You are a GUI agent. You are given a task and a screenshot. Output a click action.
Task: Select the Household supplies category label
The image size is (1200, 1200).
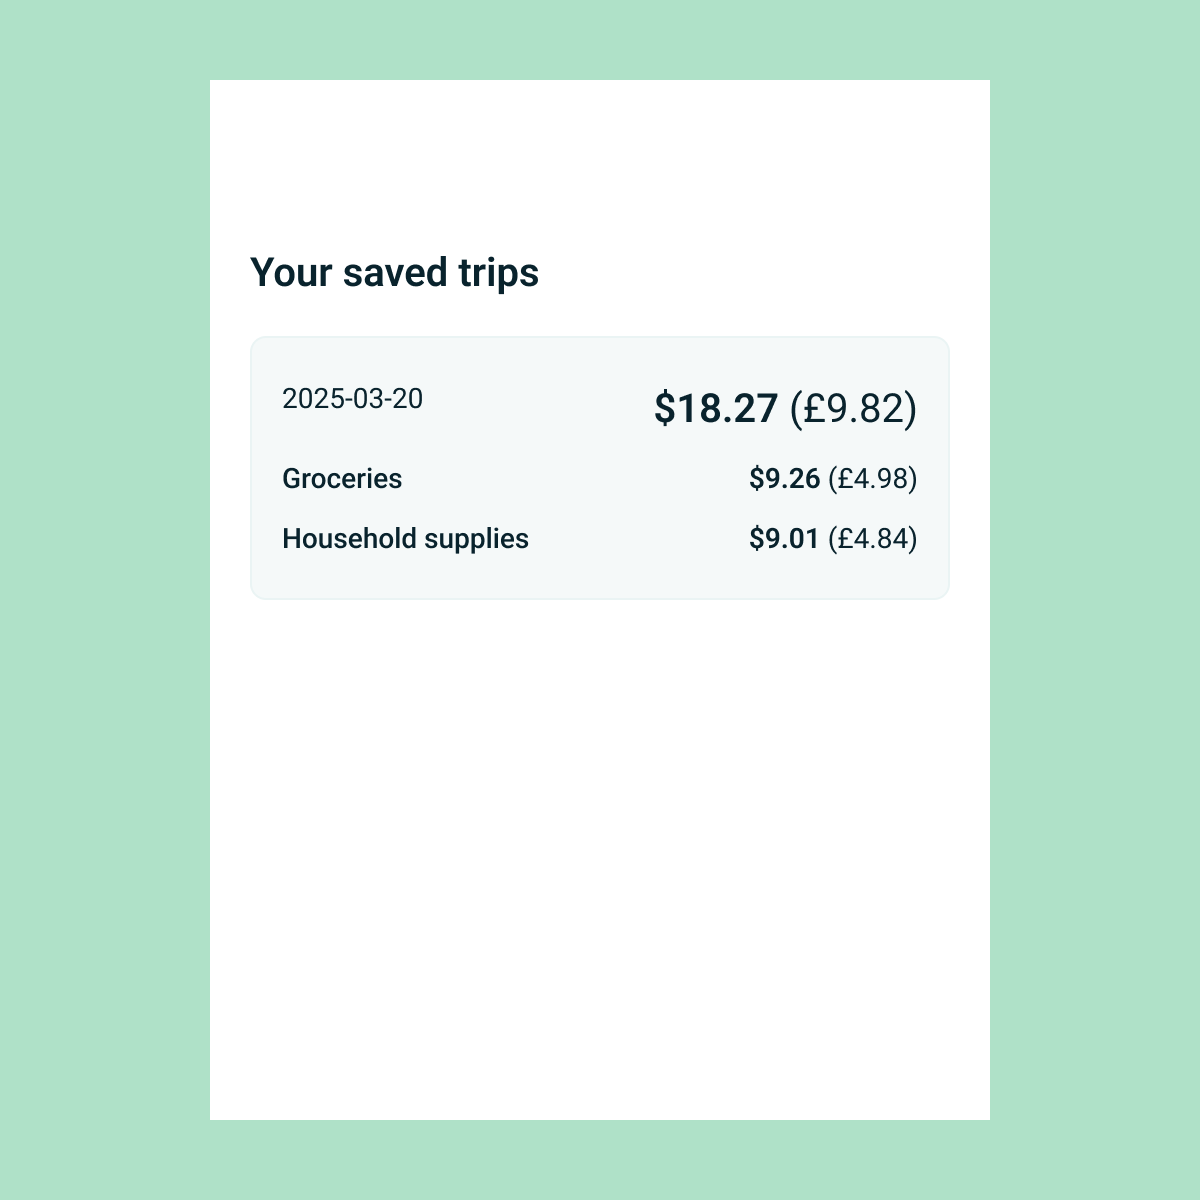click(405, 539)
